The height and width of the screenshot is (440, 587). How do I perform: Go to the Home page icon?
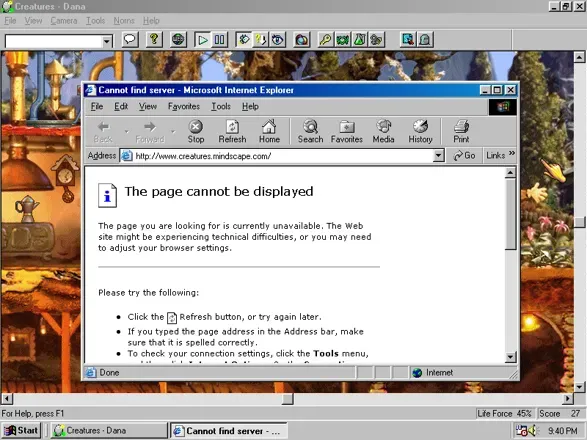tap(269, 132)
